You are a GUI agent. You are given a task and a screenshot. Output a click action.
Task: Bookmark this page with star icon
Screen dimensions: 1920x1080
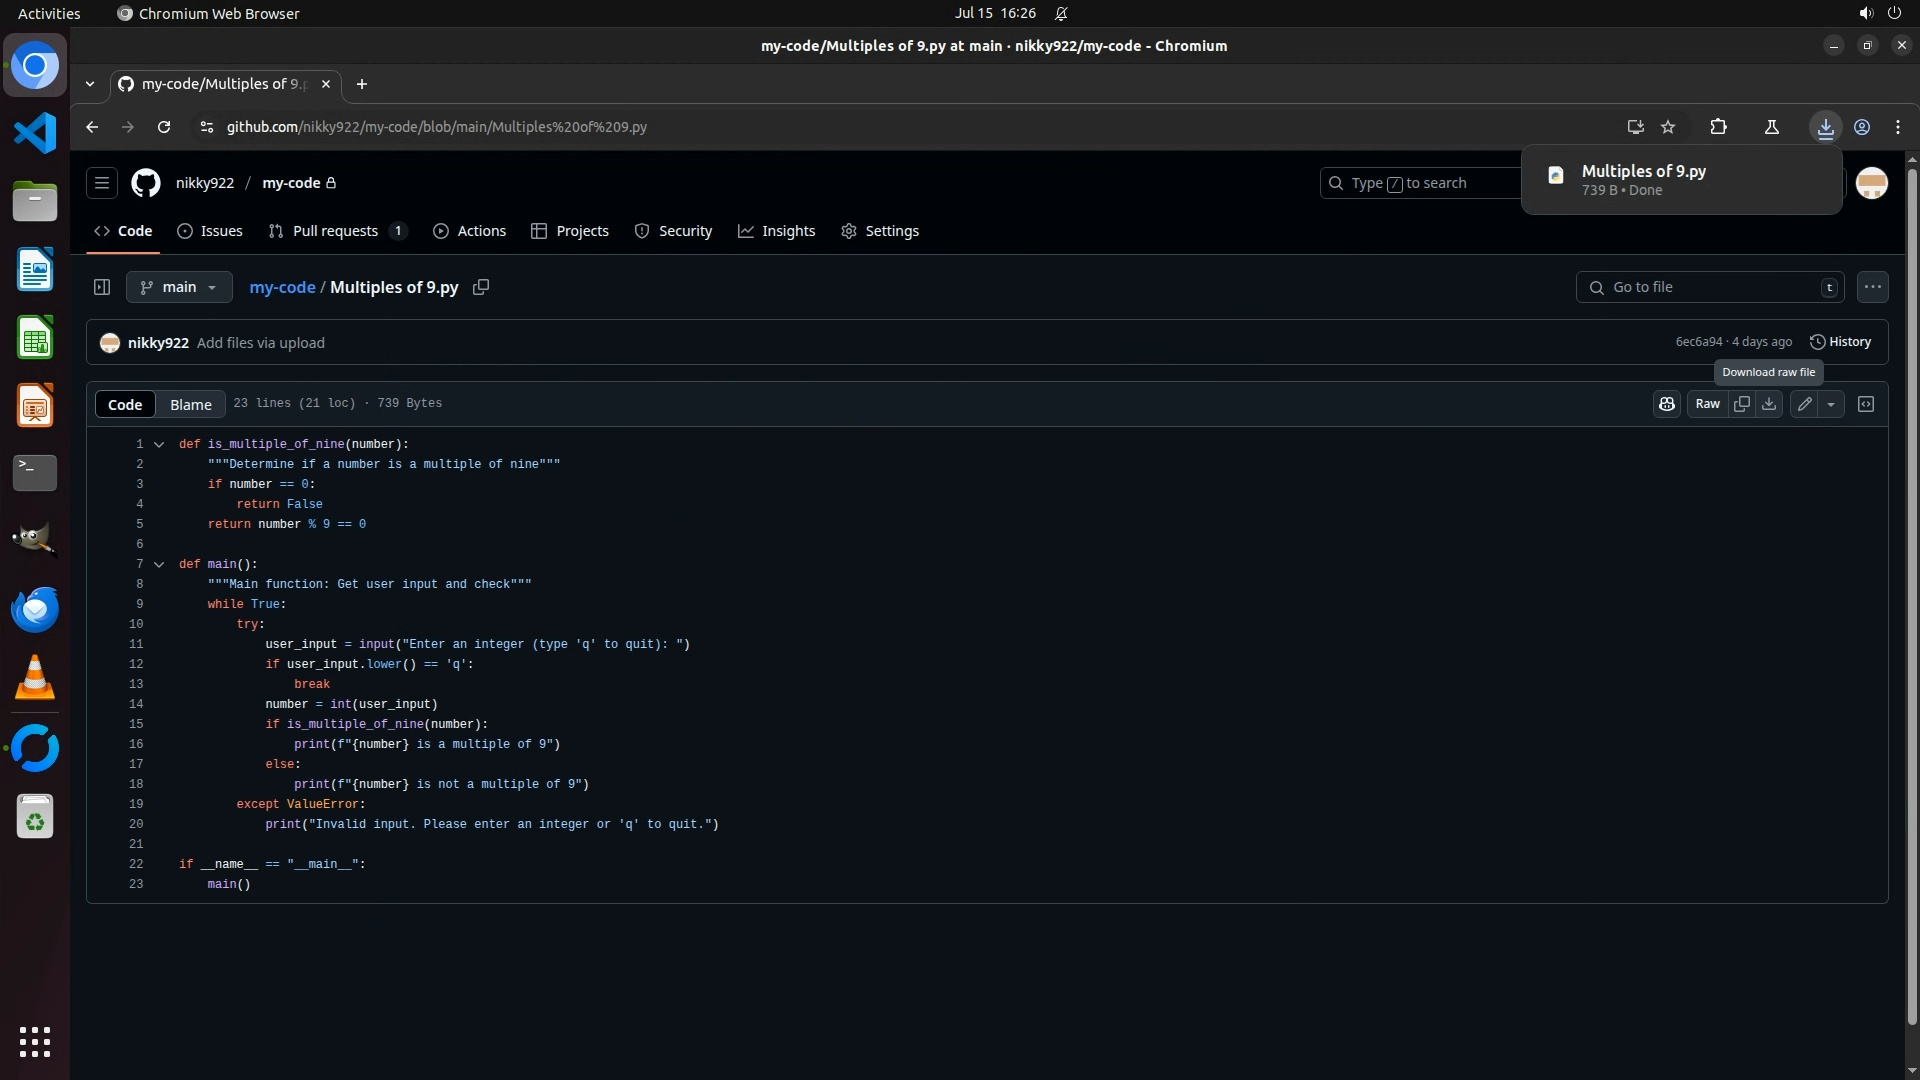click(1668, 127)
